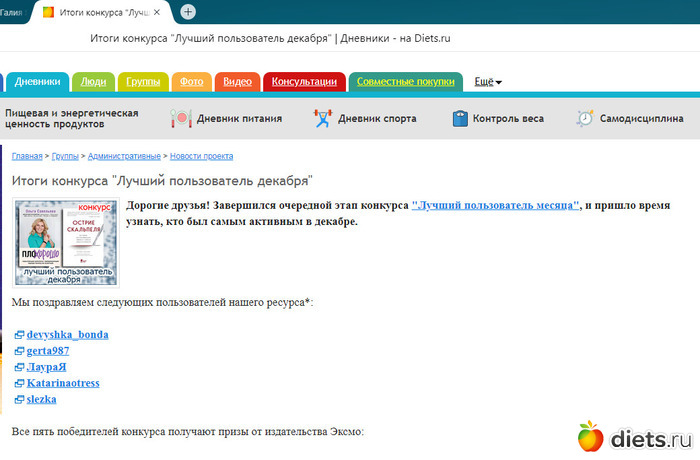
Task: Click the profile icon beside gerta987
Action: tap(19, 351)
